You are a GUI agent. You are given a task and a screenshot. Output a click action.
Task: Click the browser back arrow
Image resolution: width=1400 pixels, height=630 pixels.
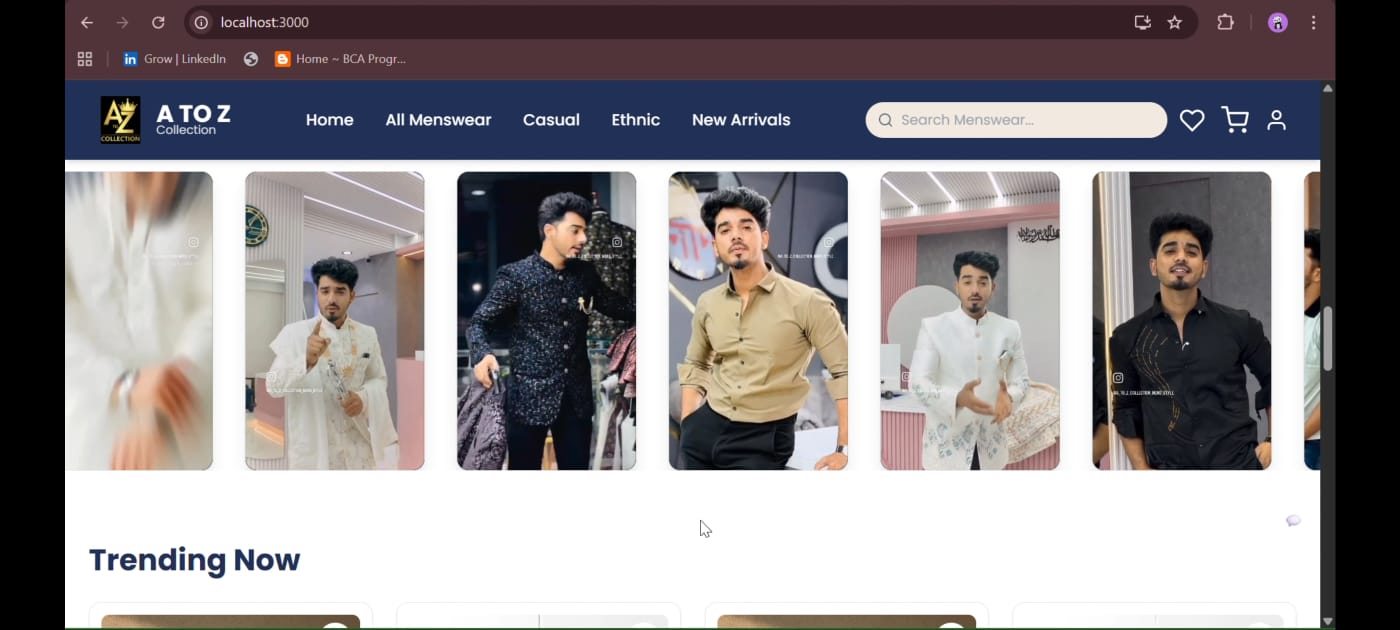87,22
